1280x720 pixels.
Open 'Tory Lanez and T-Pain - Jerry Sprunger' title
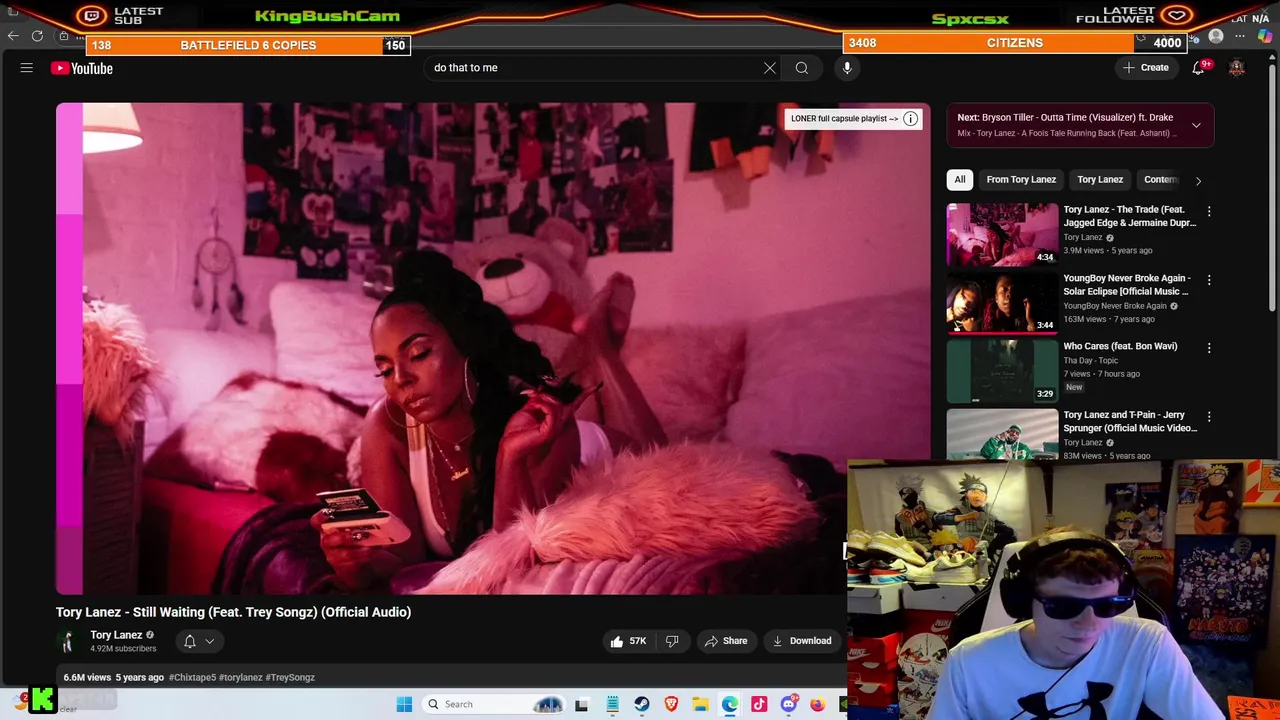click(1130, 421)
